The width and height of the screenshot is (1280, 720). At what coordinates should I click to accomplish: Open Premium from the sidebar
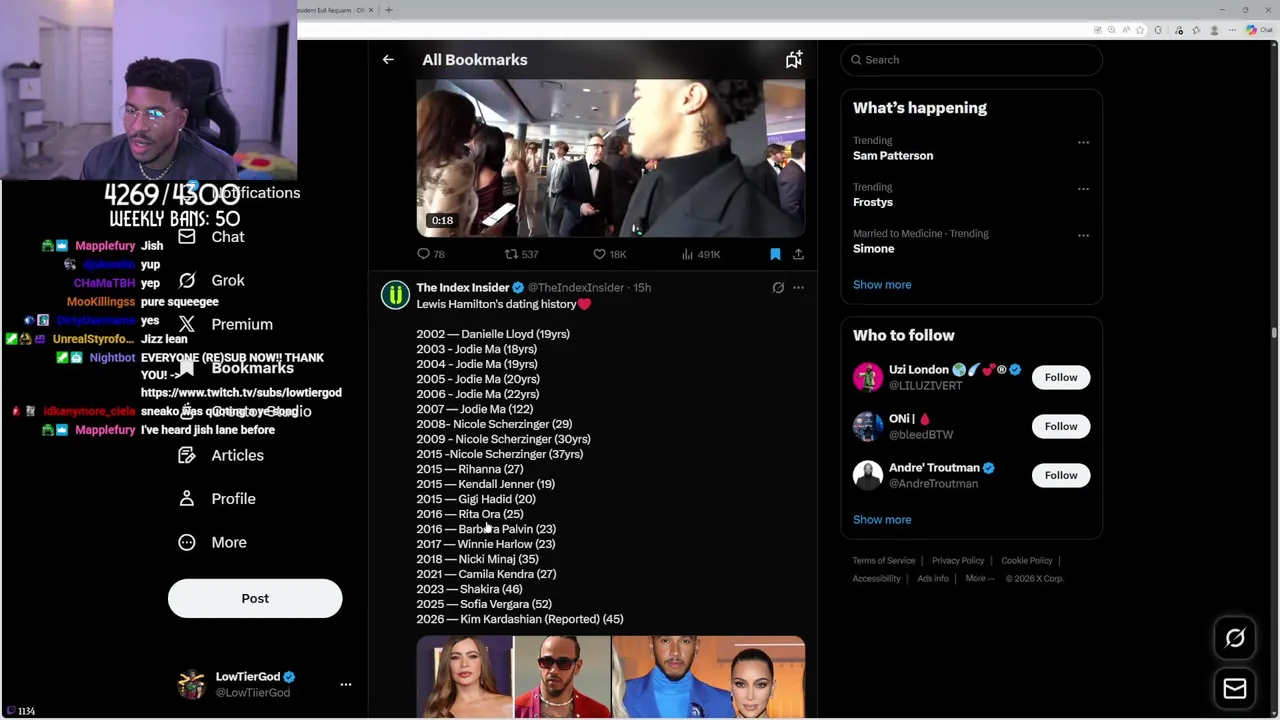225,324
